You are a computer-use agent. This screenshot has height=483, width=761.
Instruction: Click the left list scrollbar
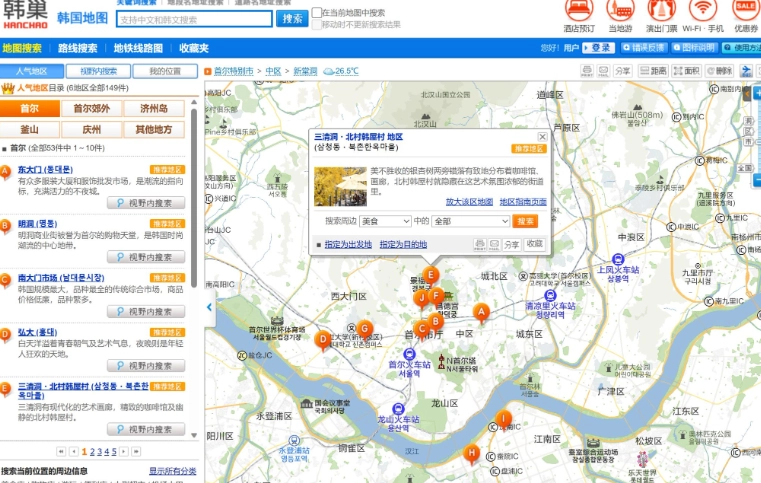point(194,198)
